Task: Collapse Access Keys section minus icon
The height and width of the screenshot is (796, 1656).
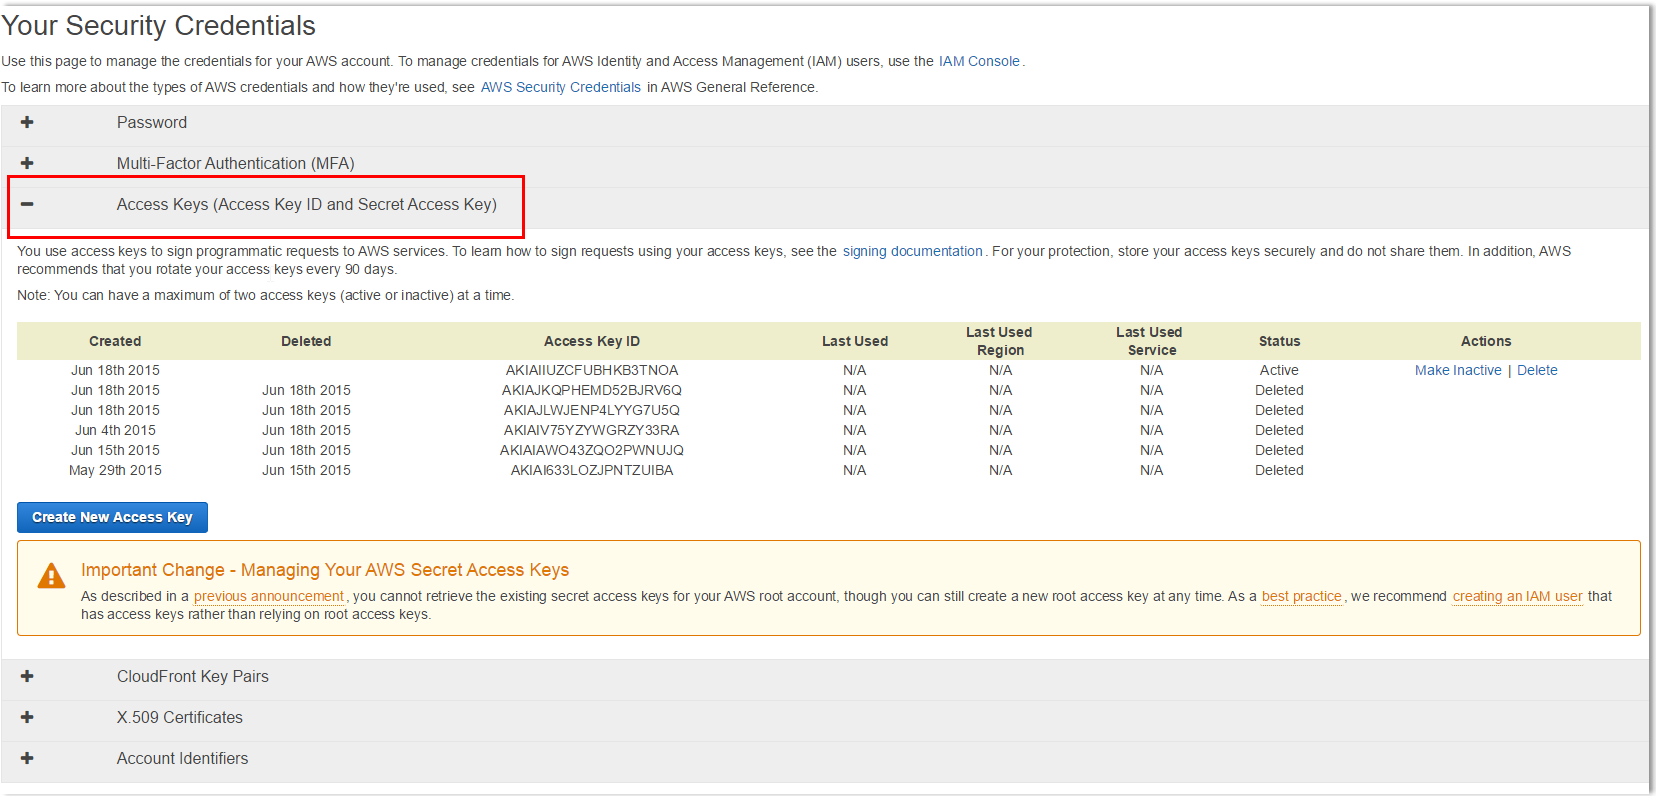Action: [27, 204]
